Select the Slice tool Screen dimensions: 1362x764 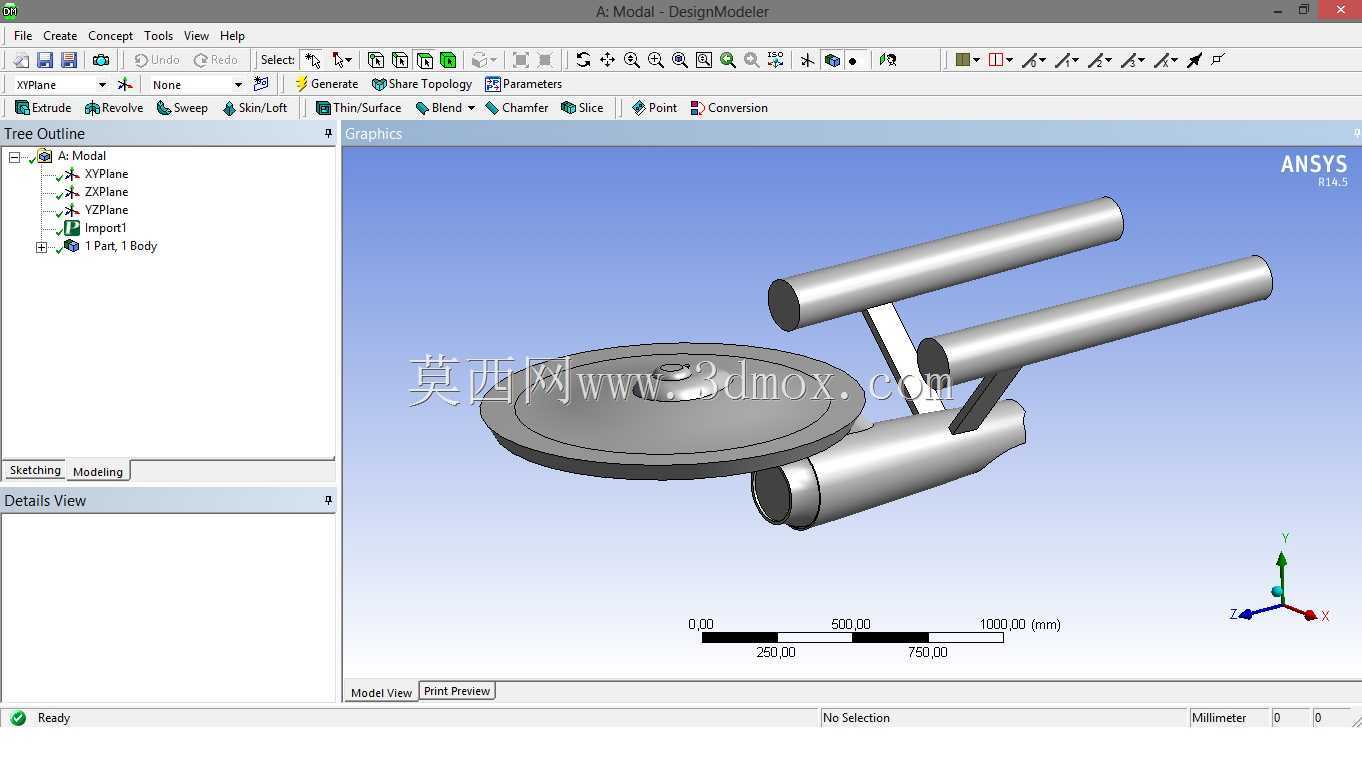point(582,108)
